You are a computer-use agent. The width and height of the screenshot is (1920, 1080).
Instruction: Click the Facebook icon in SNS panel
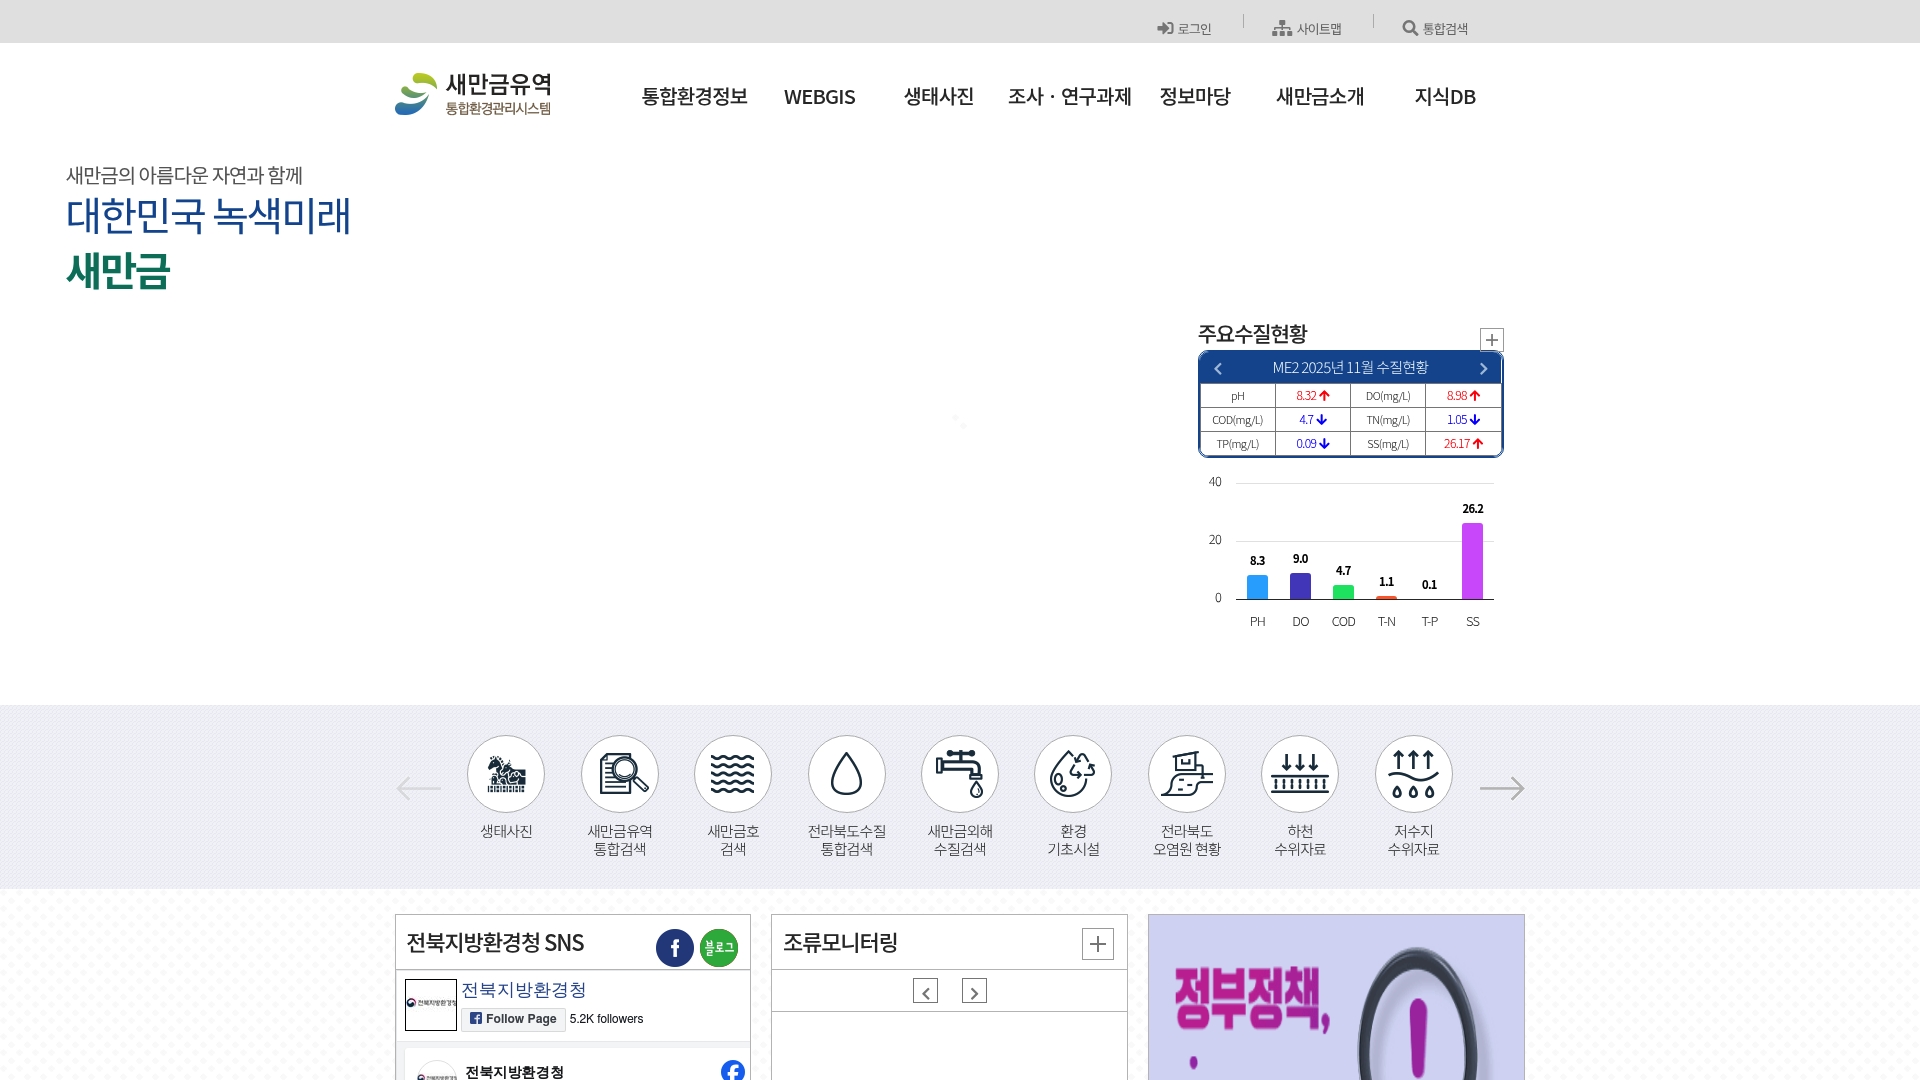(675, 947)
